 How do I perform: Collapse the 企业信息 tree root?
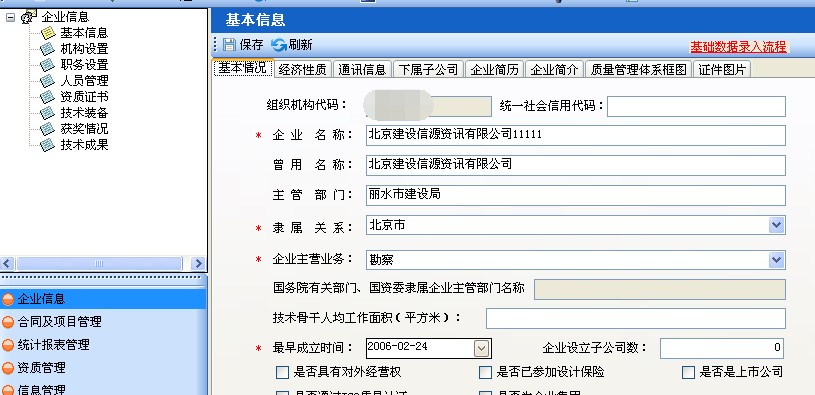click(10, 17)
